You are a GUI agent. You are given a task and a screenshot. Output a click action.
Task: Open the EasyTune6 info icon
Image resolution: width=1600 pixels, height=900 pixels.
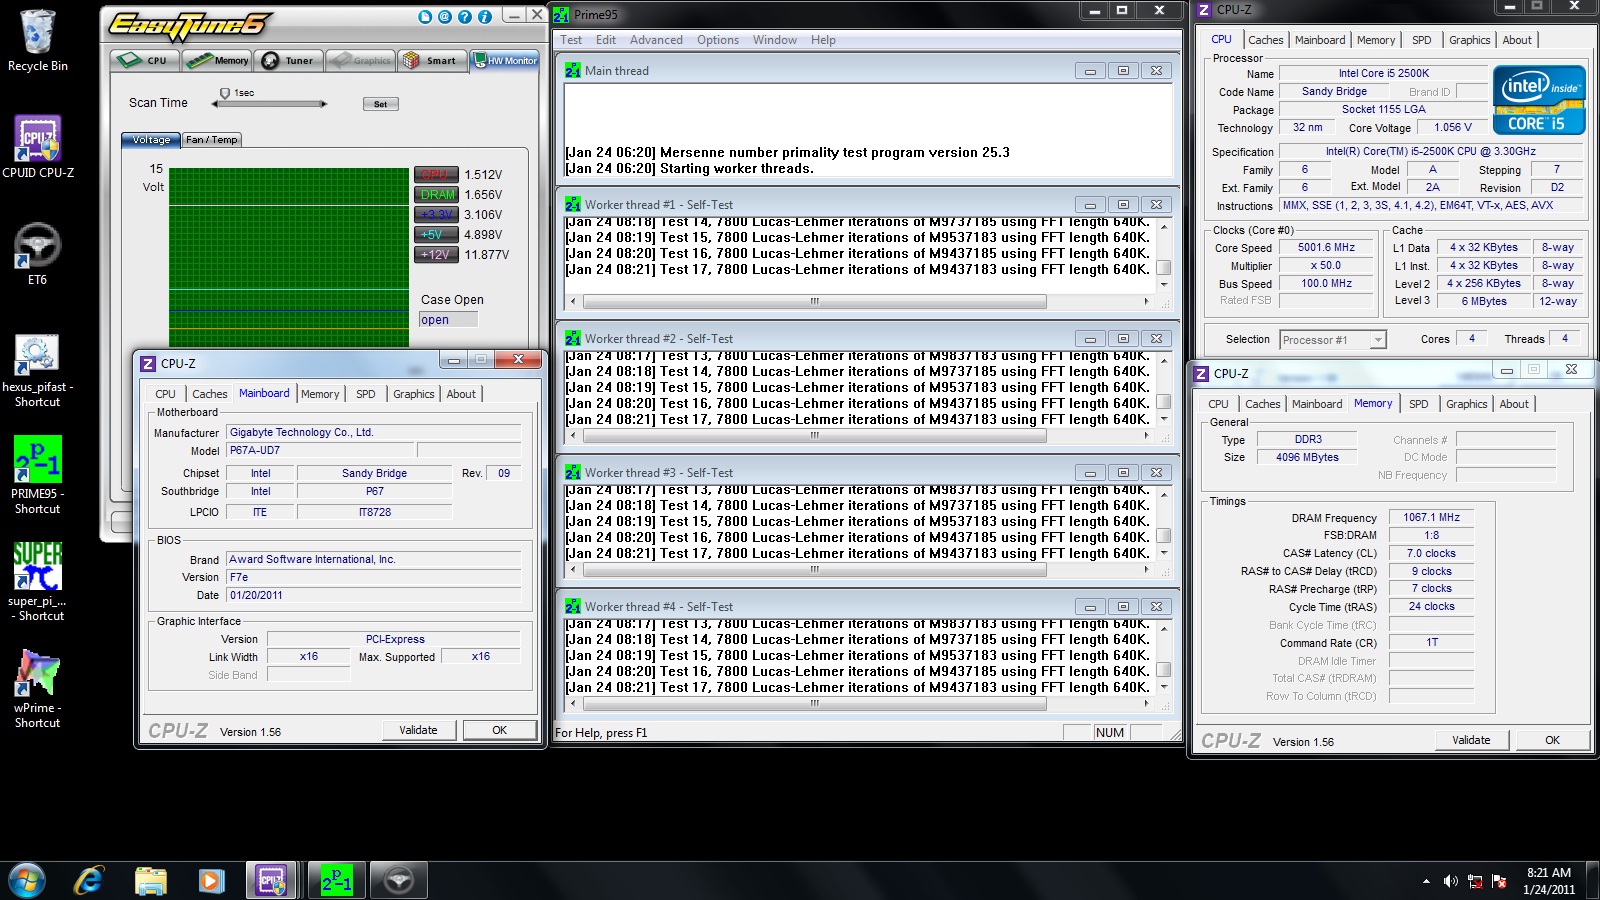point(485,16)
